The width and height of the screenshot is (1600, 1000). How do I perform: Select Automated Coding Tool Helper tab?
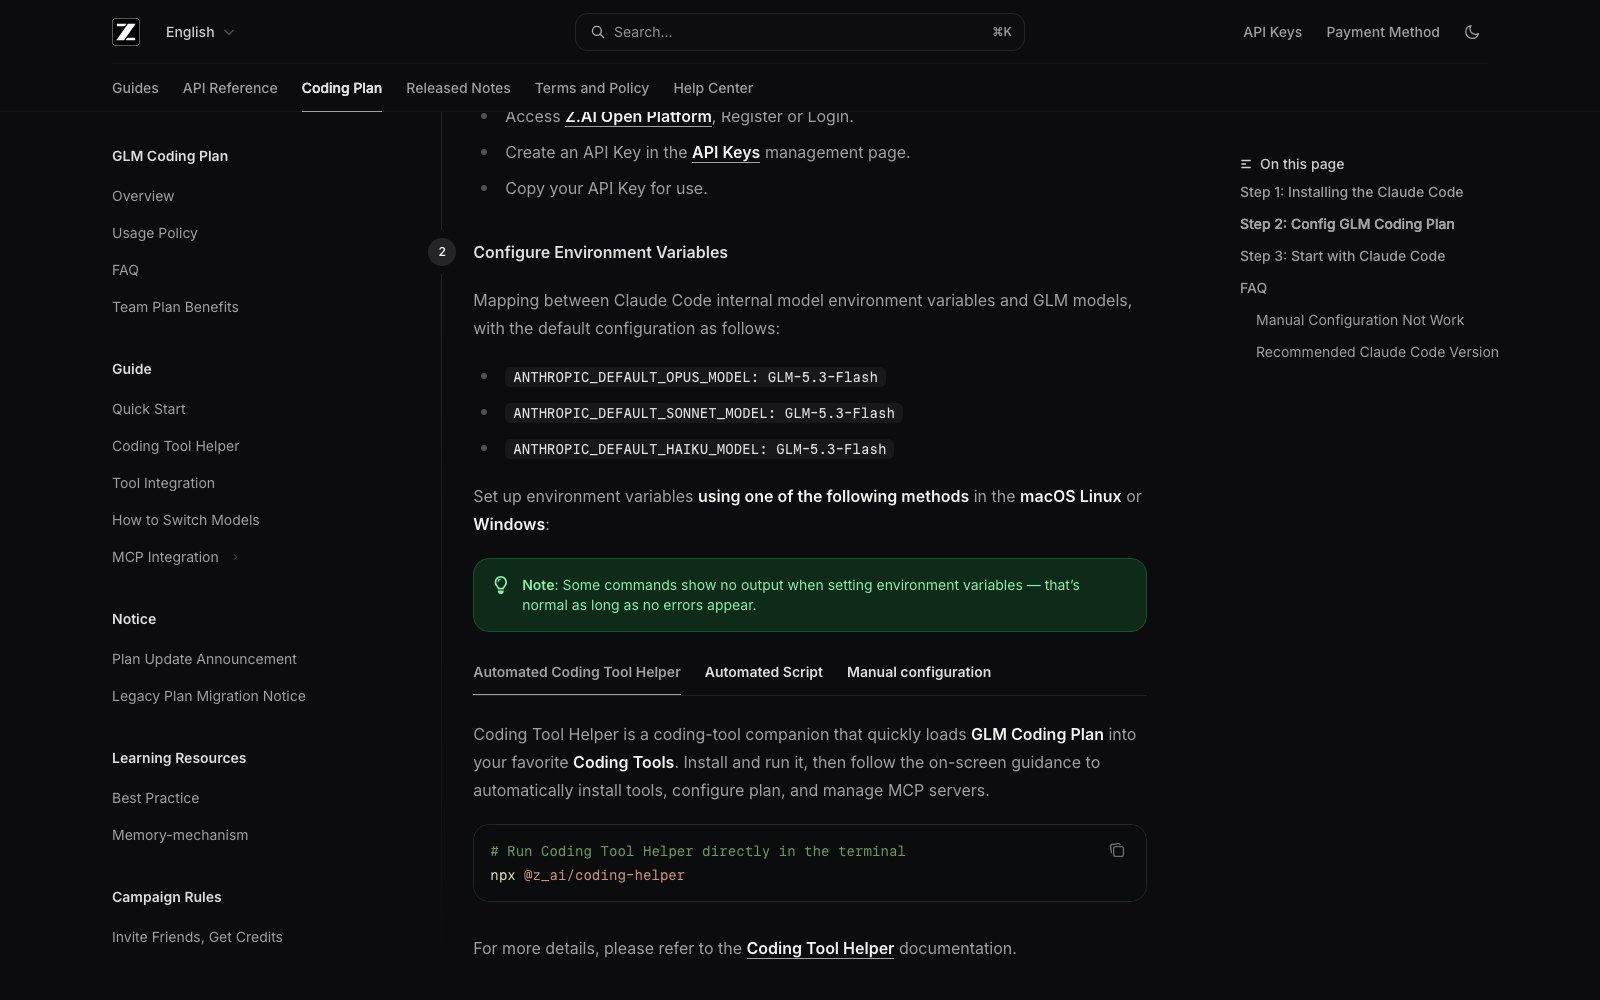click(577, 672)
